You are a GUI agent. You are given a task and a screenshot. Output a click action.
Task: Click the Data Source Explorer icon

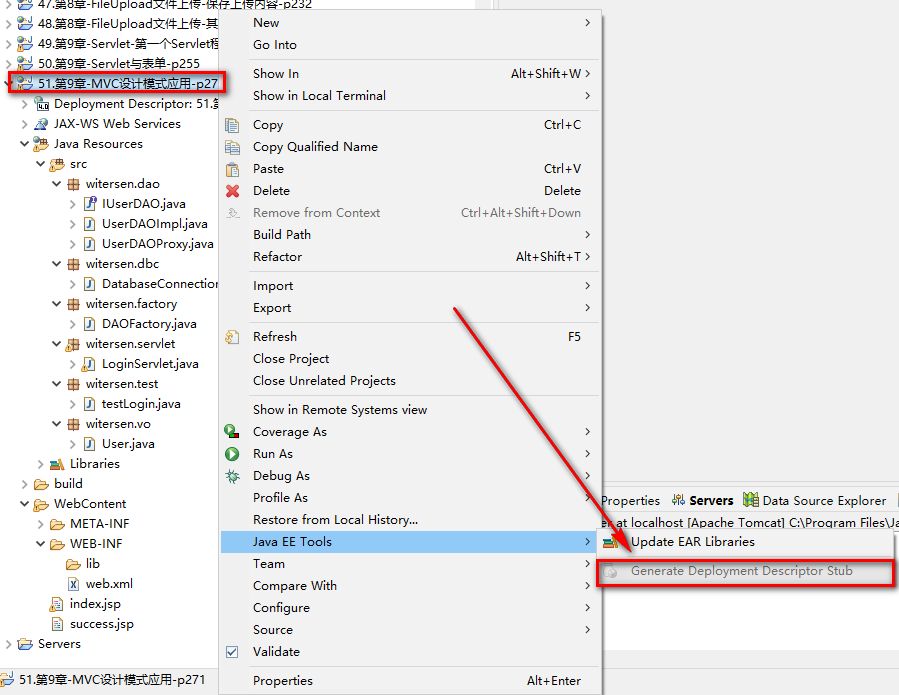coord(751,500)
